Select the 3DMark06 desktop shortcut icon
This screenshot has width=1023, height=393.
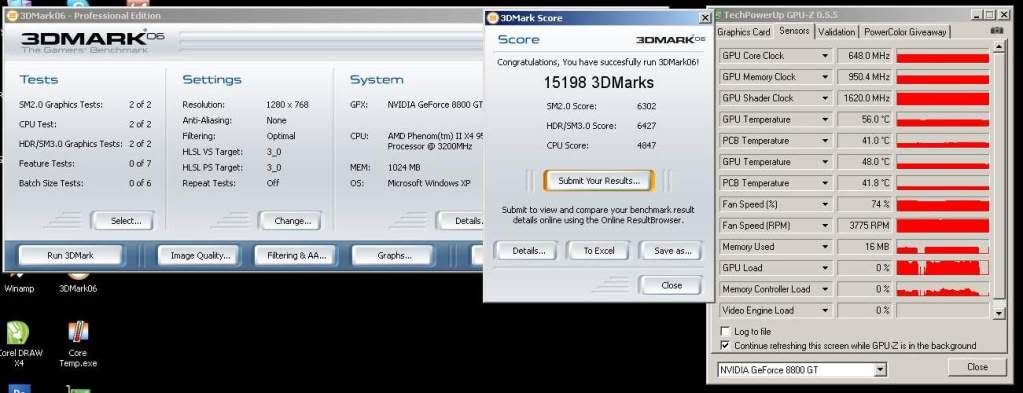(x=78, y=282)
